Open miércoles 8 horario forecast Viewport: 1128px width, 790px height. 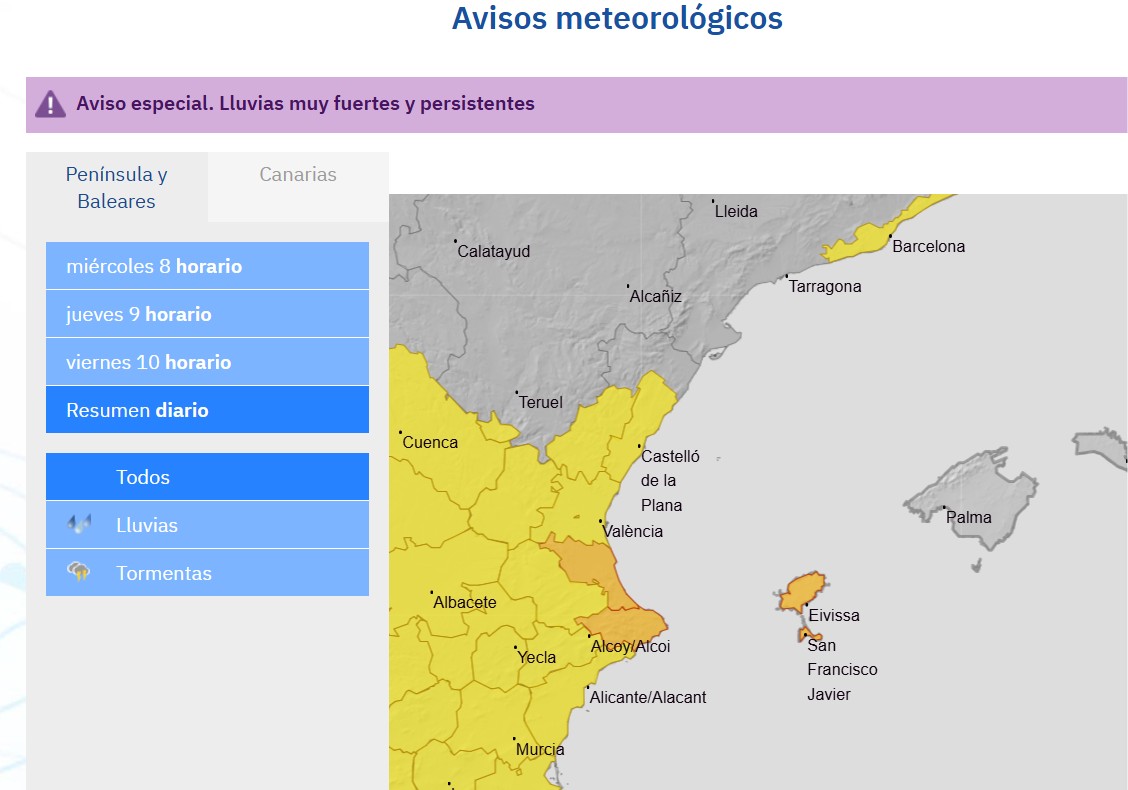point(207,266)
